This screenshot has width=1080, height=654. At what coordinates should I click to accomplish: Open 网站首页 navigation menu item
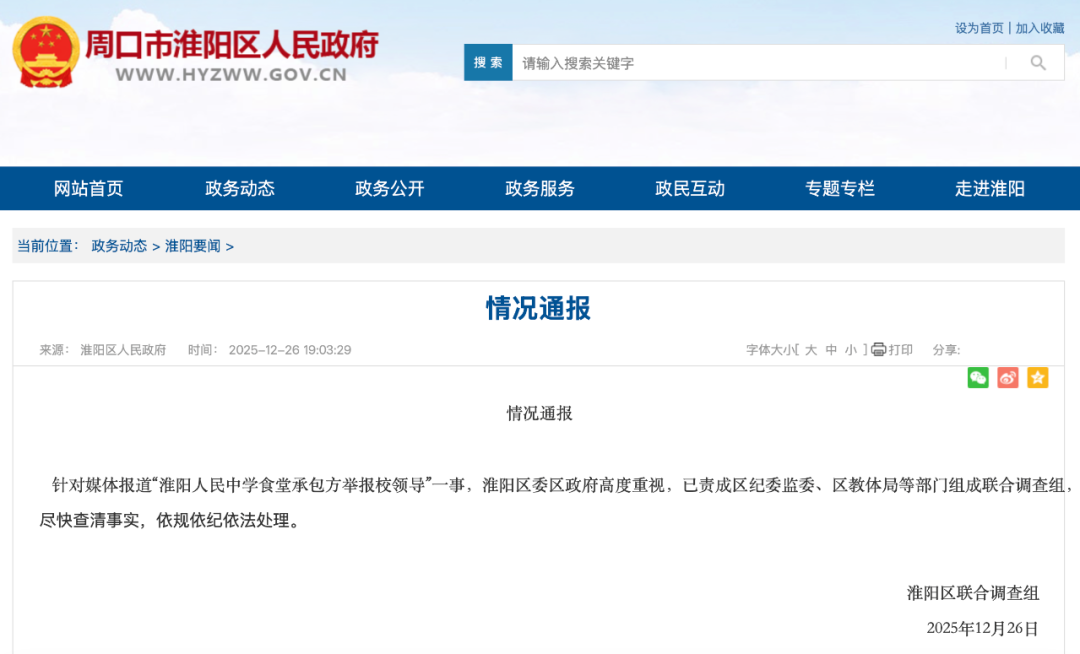(x=88, y=189)
